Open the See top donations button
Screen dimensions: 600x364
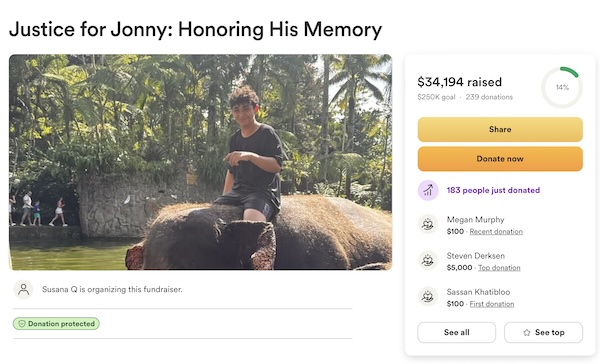coord(543,333)
